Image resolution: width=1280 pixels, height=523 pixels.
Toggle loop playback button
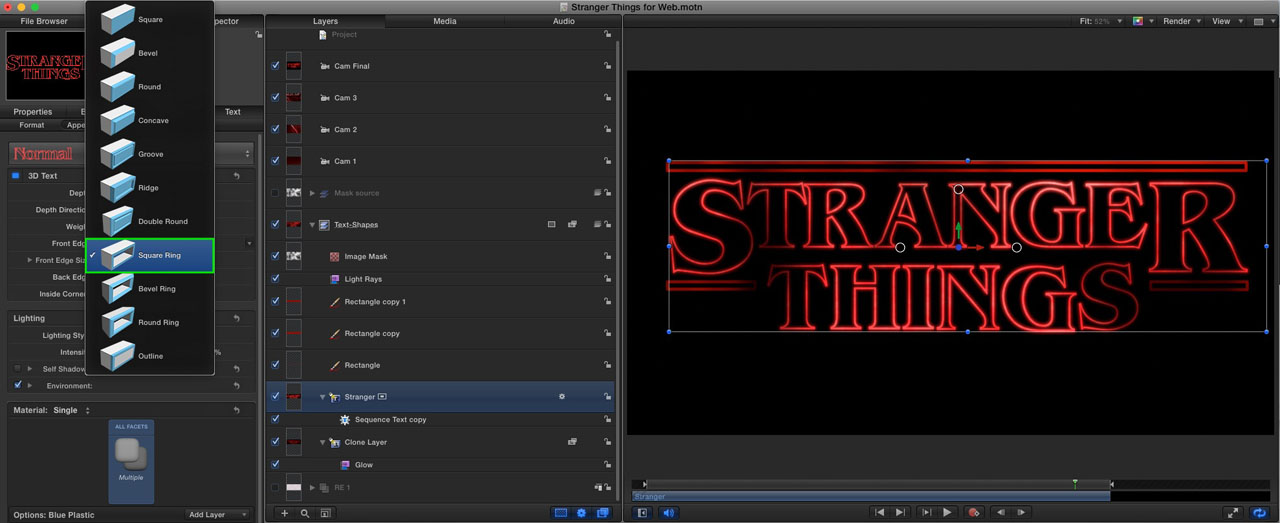(x=1260, y=513)
